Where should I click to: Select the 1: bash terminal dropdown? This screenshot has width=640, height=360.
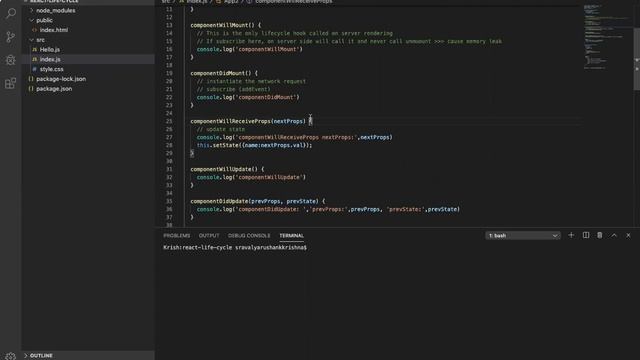(523, 236)
